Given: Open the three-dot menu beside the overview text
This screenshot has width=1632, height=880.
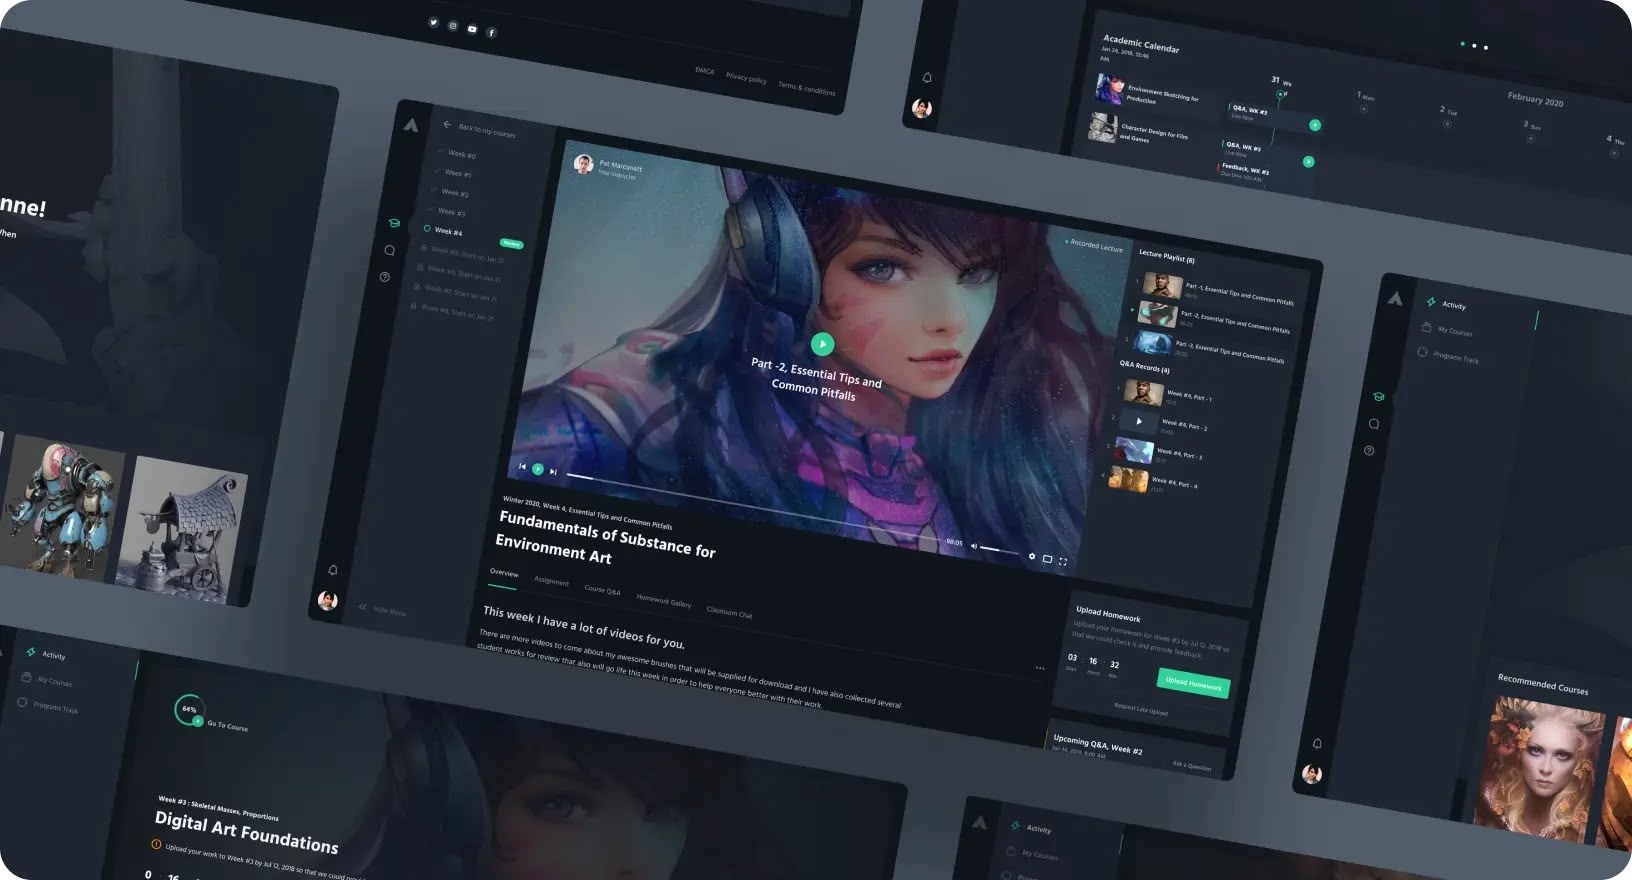Looking at the screenshot, I should [x=1040, y=668].
